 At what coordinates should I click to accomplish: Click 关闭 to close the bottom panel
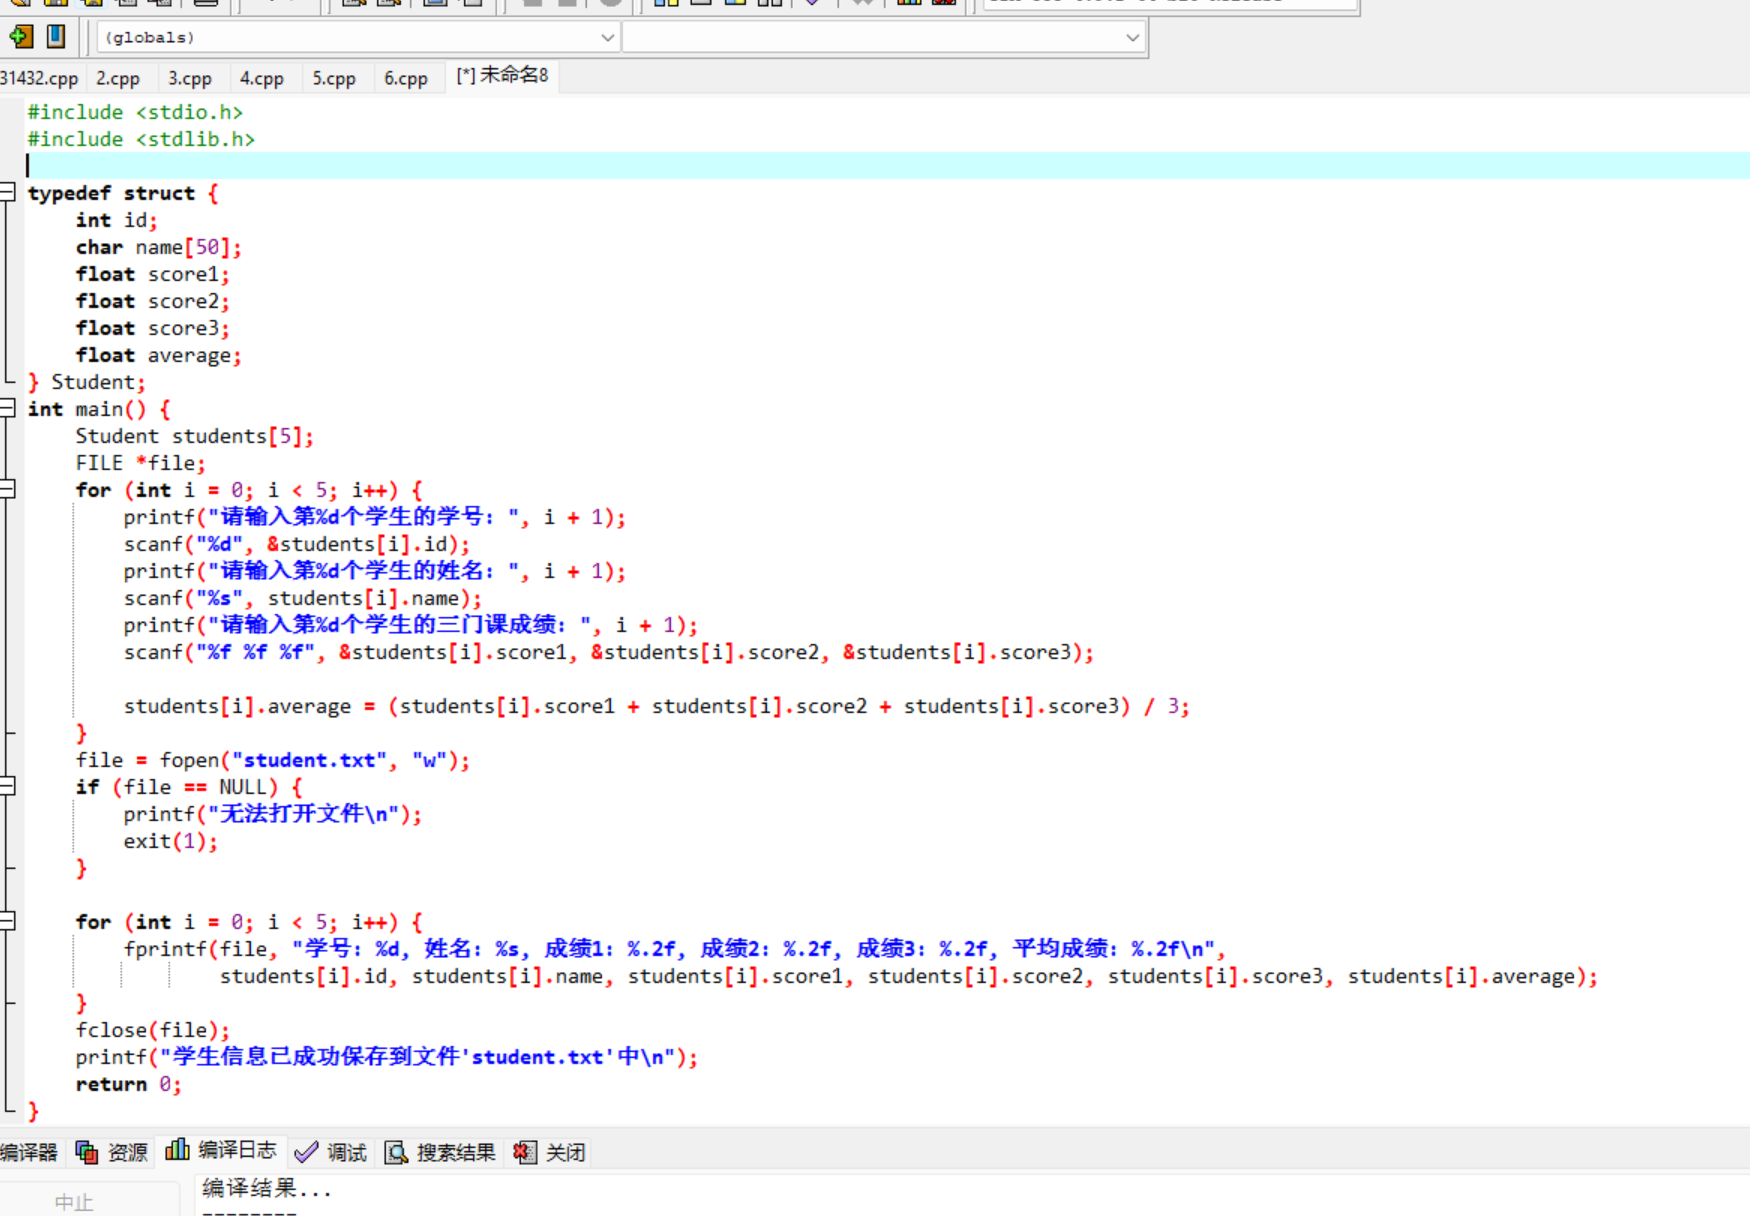point(549,1152)
